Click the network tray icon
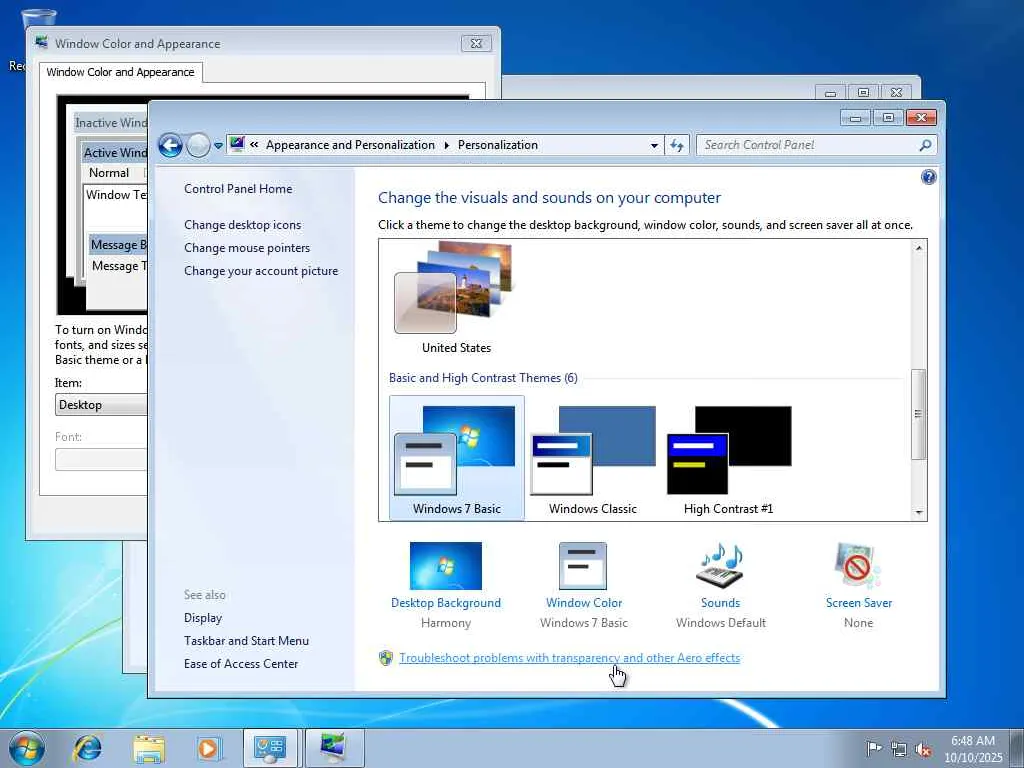The height and width of the screenshot is (768, 1024). pos(899,749)
